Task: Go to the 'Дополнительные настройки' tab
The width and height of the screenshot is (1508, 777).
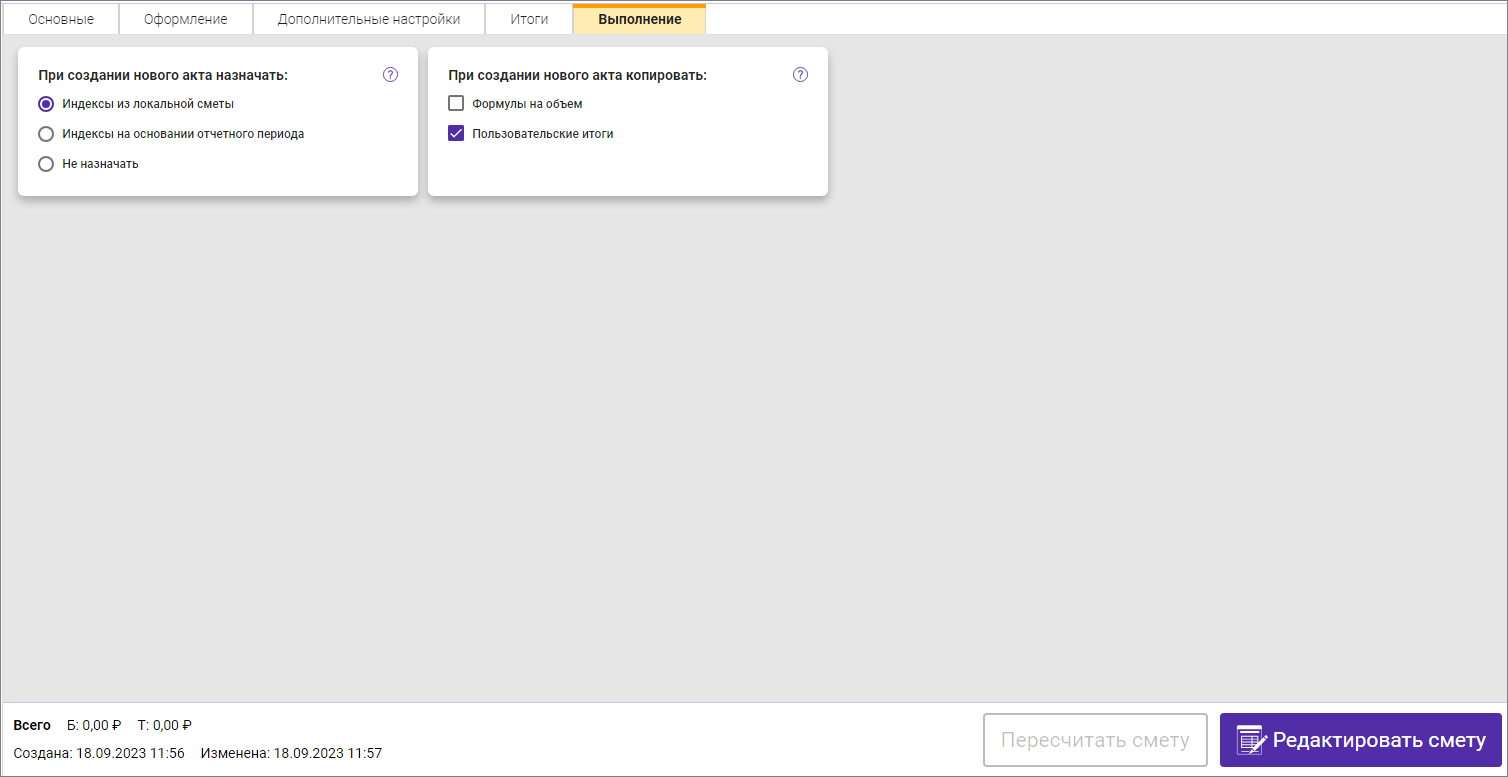Action: tap(369, 20)
